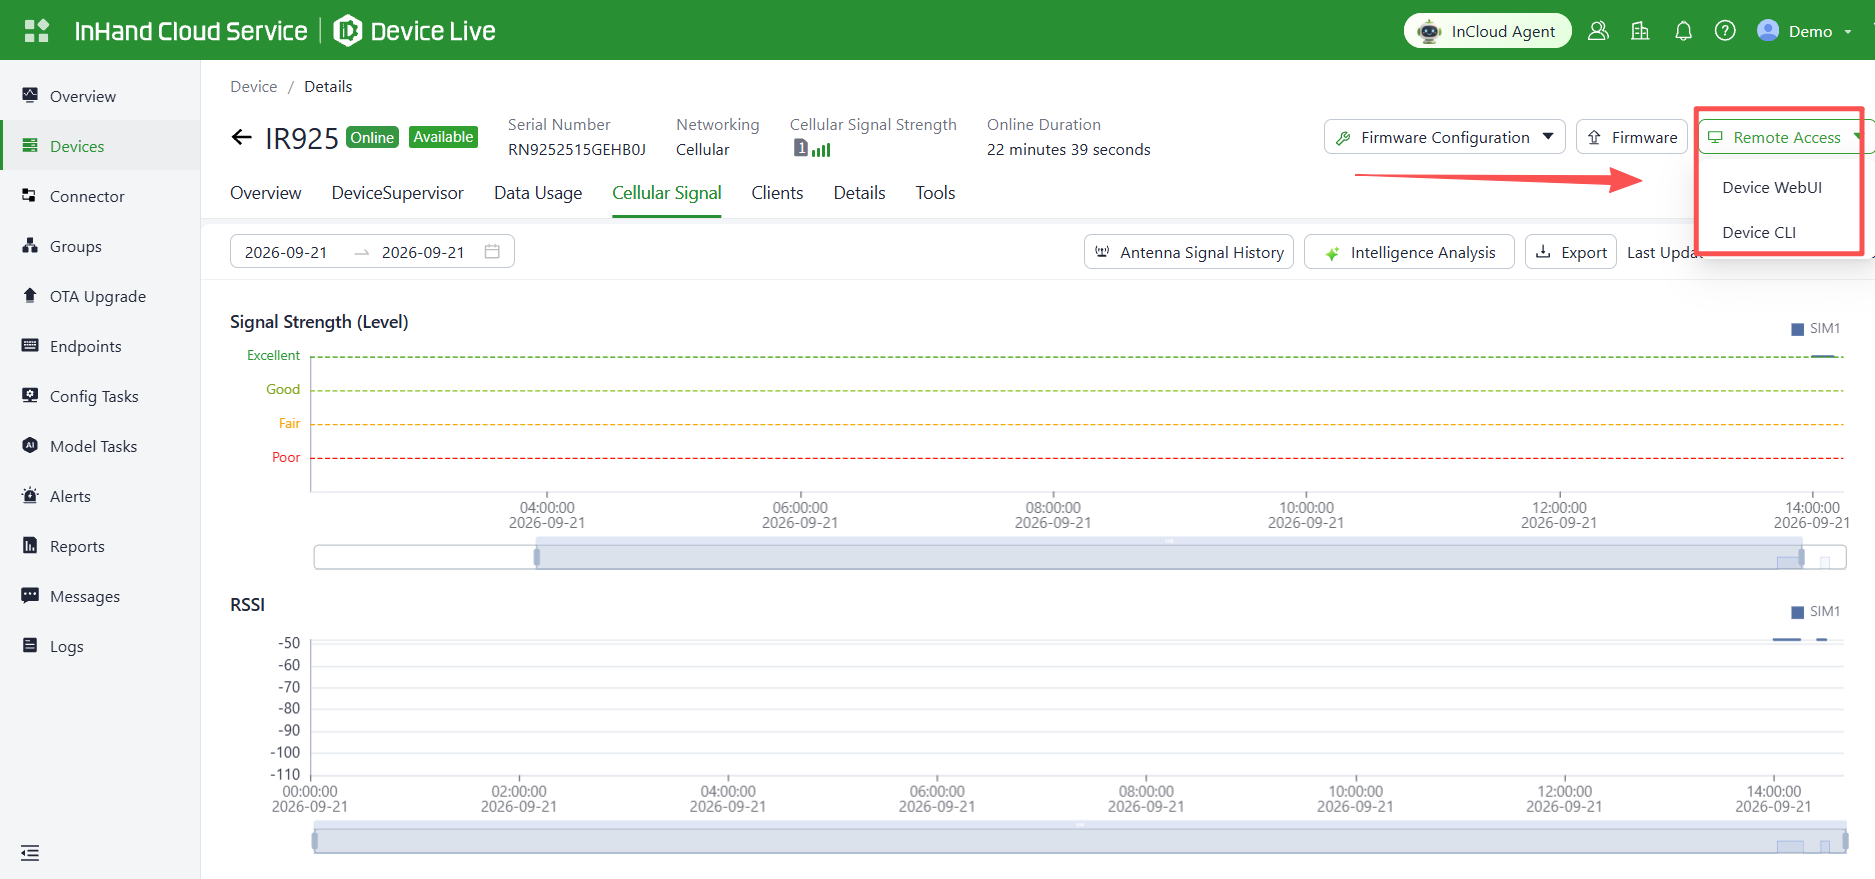Image resolution: width=1875 pixels, height=879 pixels.
Task: Click the Groups sidebar icon
Action: (x=30, y=245)
